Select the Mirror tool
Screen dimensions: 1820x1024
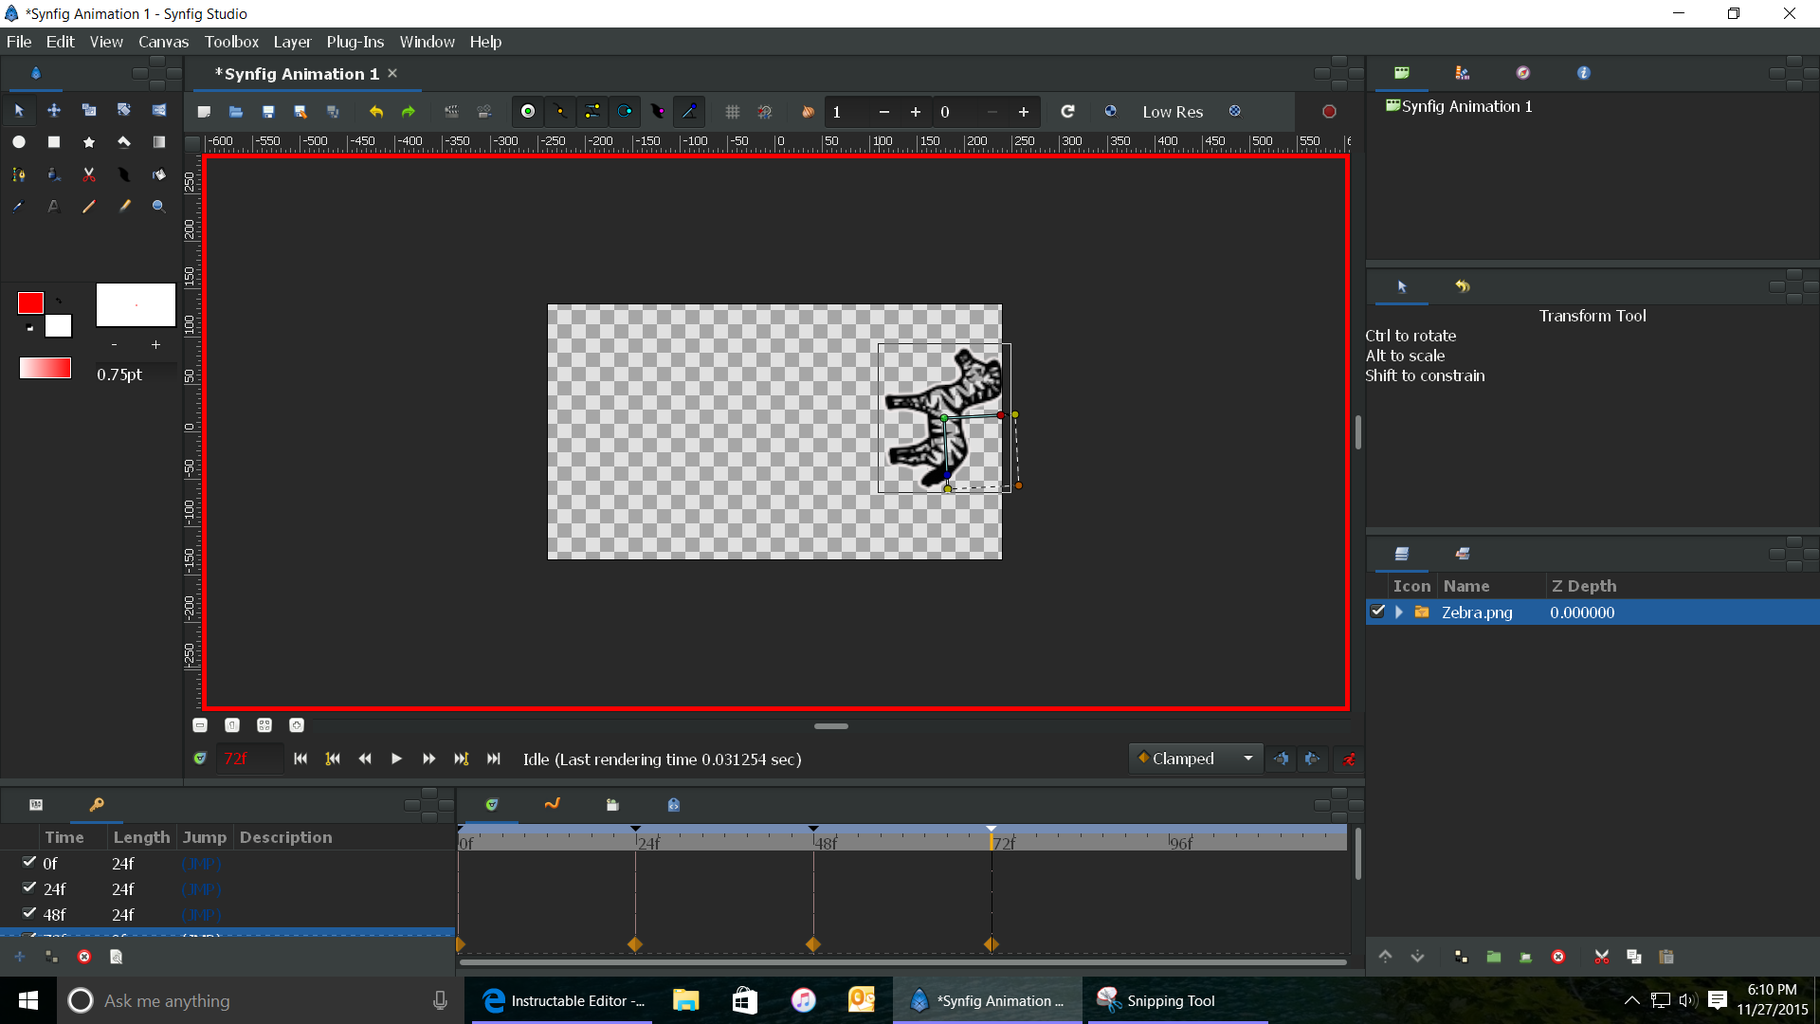point(159,110)
